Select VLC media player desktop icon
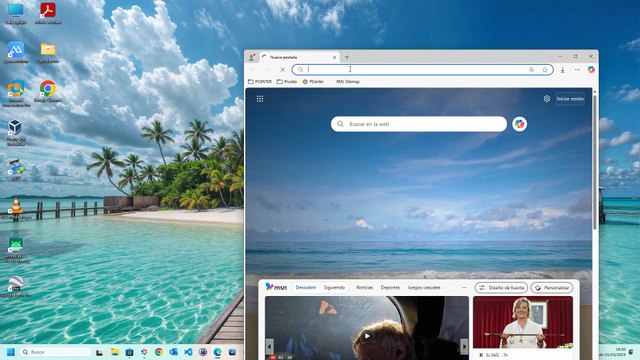Viewport: 640px width, 360px height. click(x=16, y=208)
